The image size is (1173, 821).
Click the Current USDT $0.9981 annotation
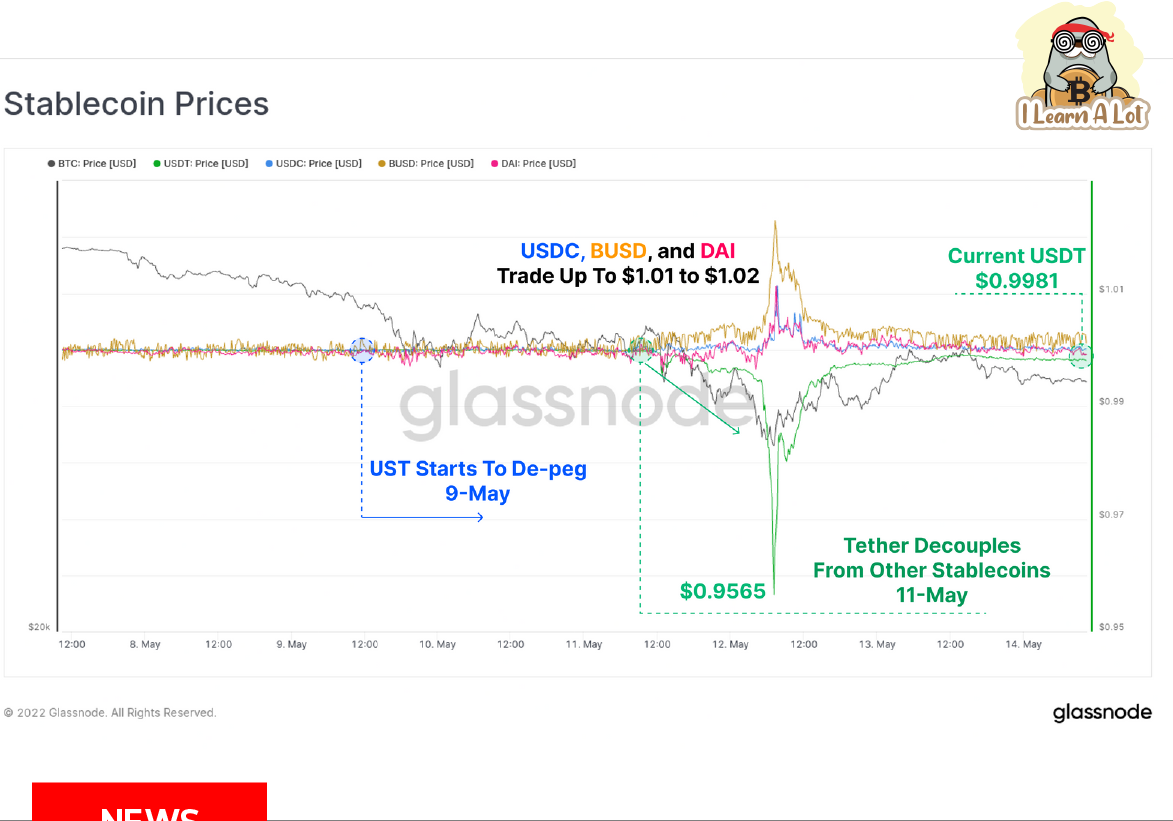click(1016, 268)
